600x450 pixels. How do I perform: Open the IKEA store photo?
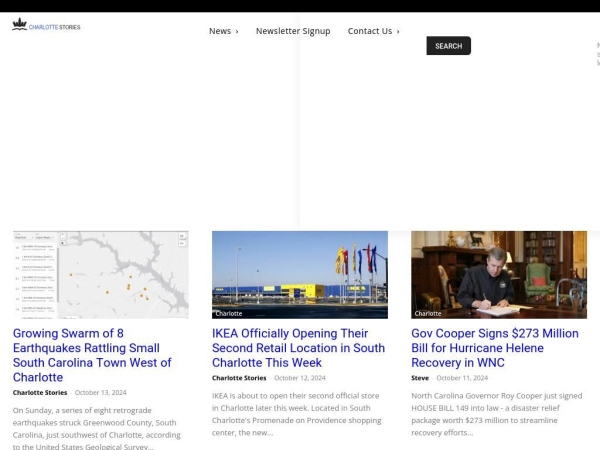(x=300, y=275)
